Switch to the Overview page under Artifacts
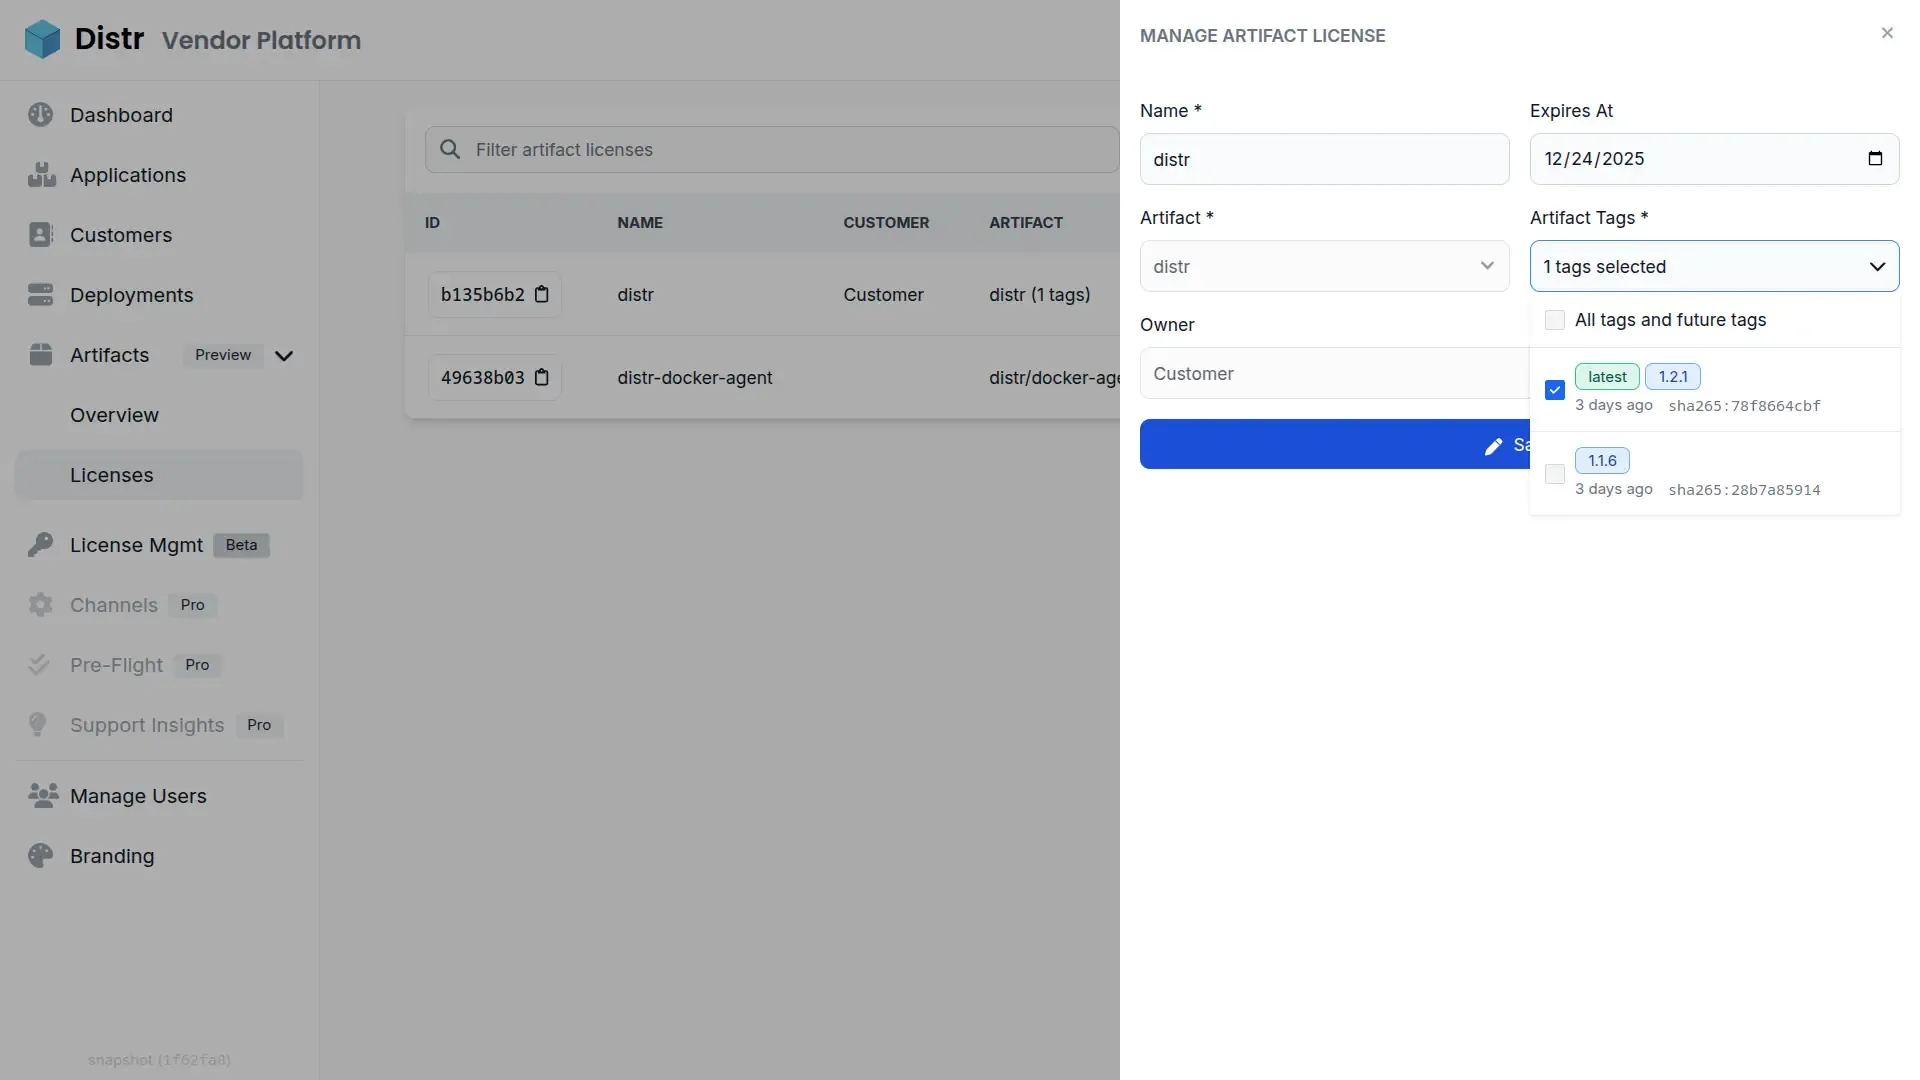 pos(114,414)
